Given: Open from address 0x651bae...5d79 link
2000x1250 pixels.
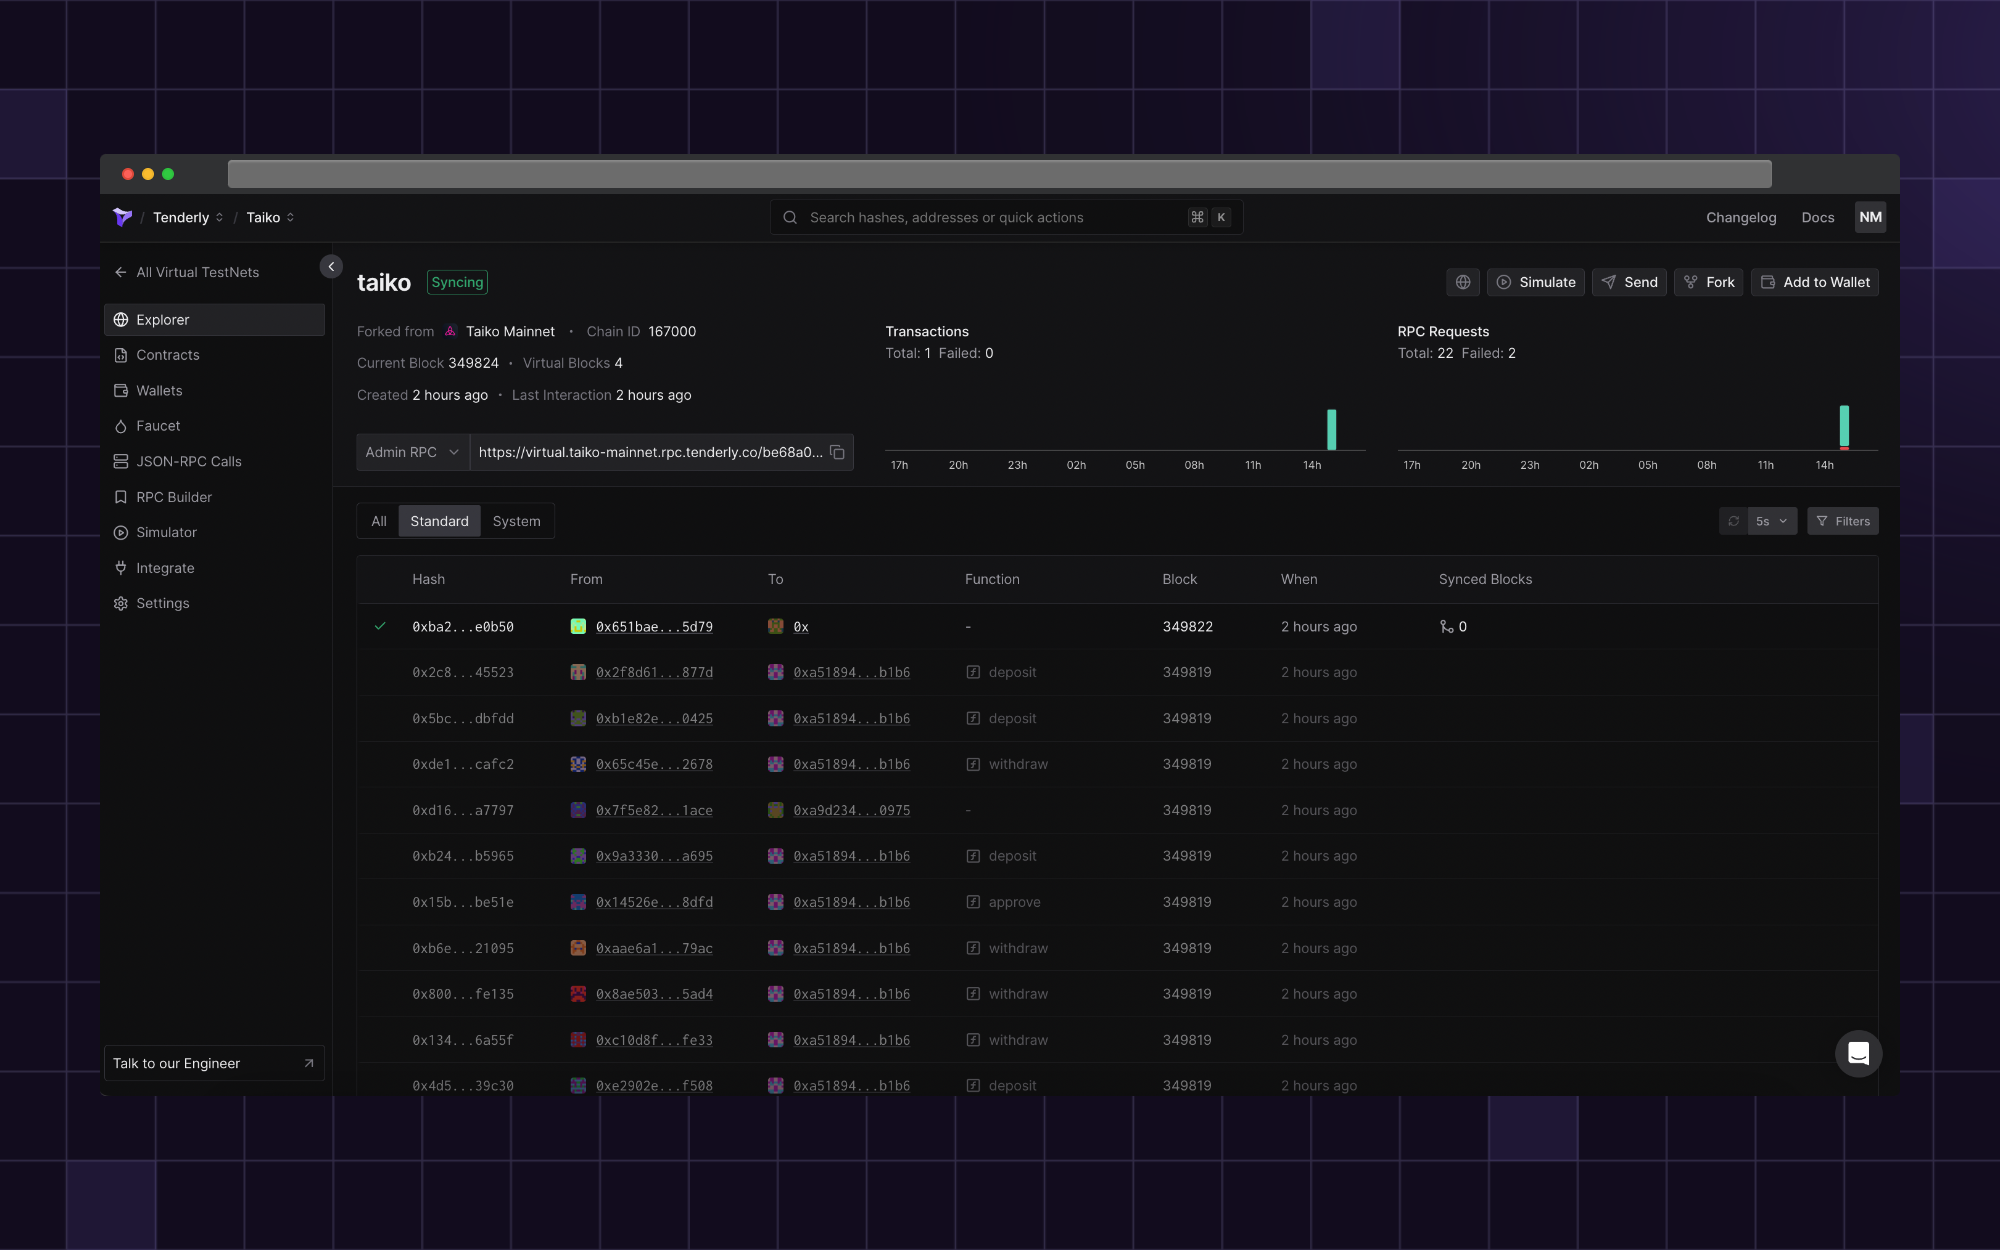Looking at the screenshot, I should [x=654, y=627].
